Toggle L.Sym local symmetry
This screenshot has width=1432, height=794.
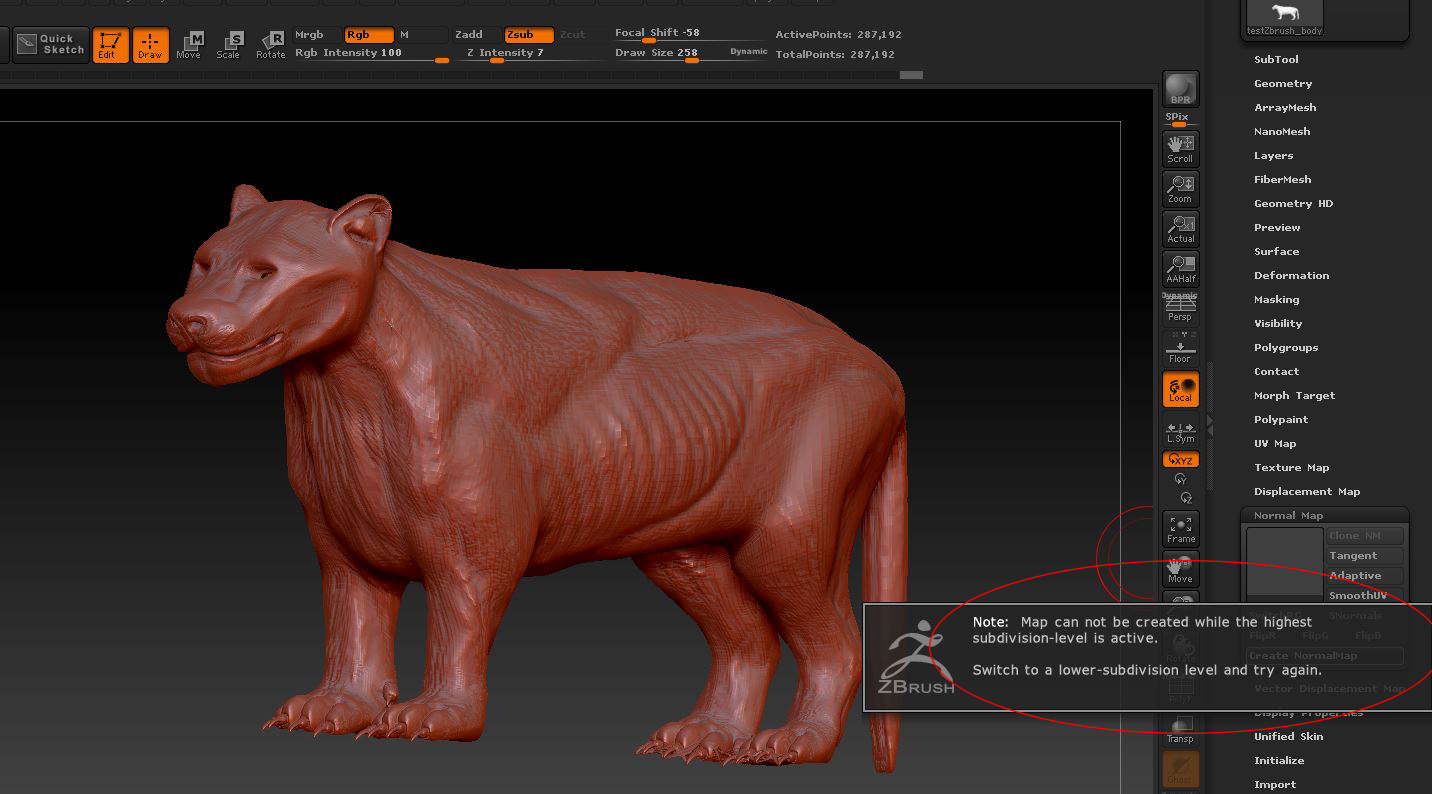tap(1181, 432)
